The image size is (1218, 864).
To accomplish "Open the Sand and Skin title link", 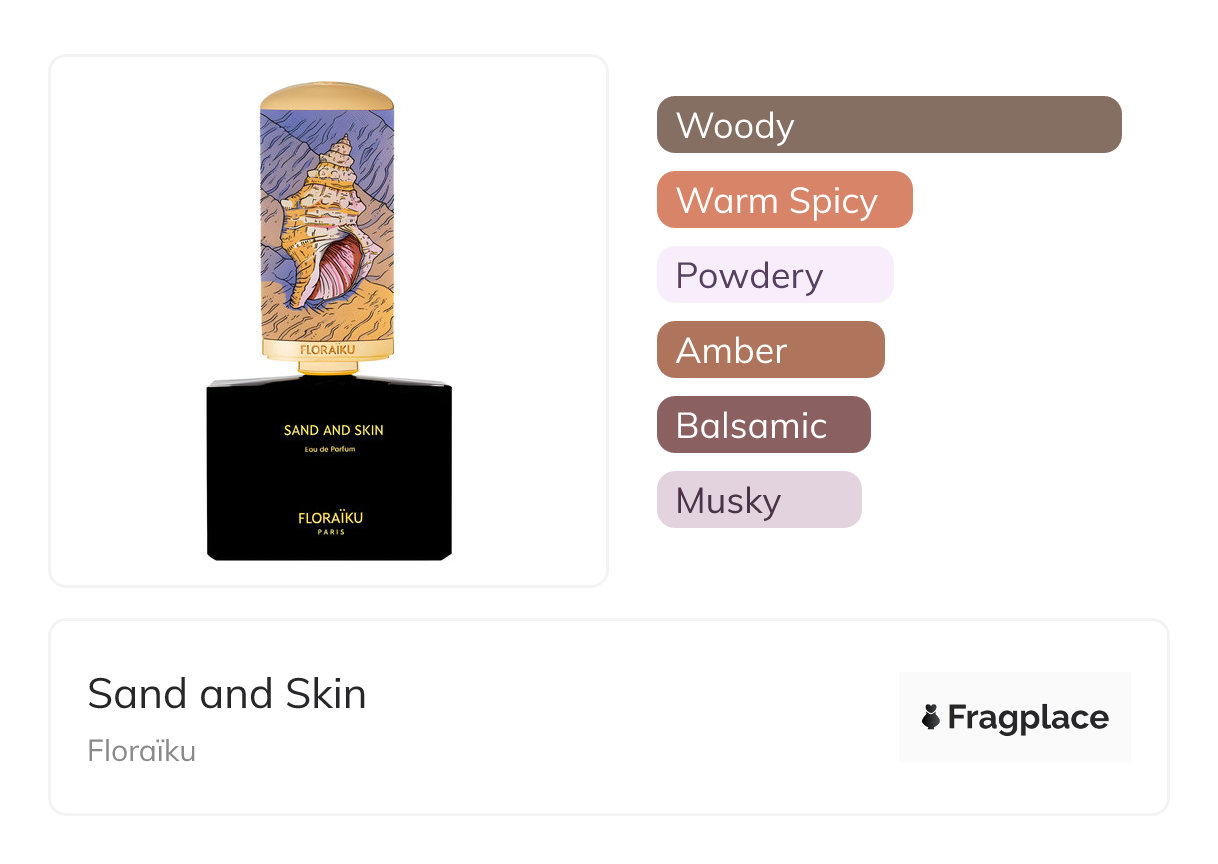I will click(227, 693).
